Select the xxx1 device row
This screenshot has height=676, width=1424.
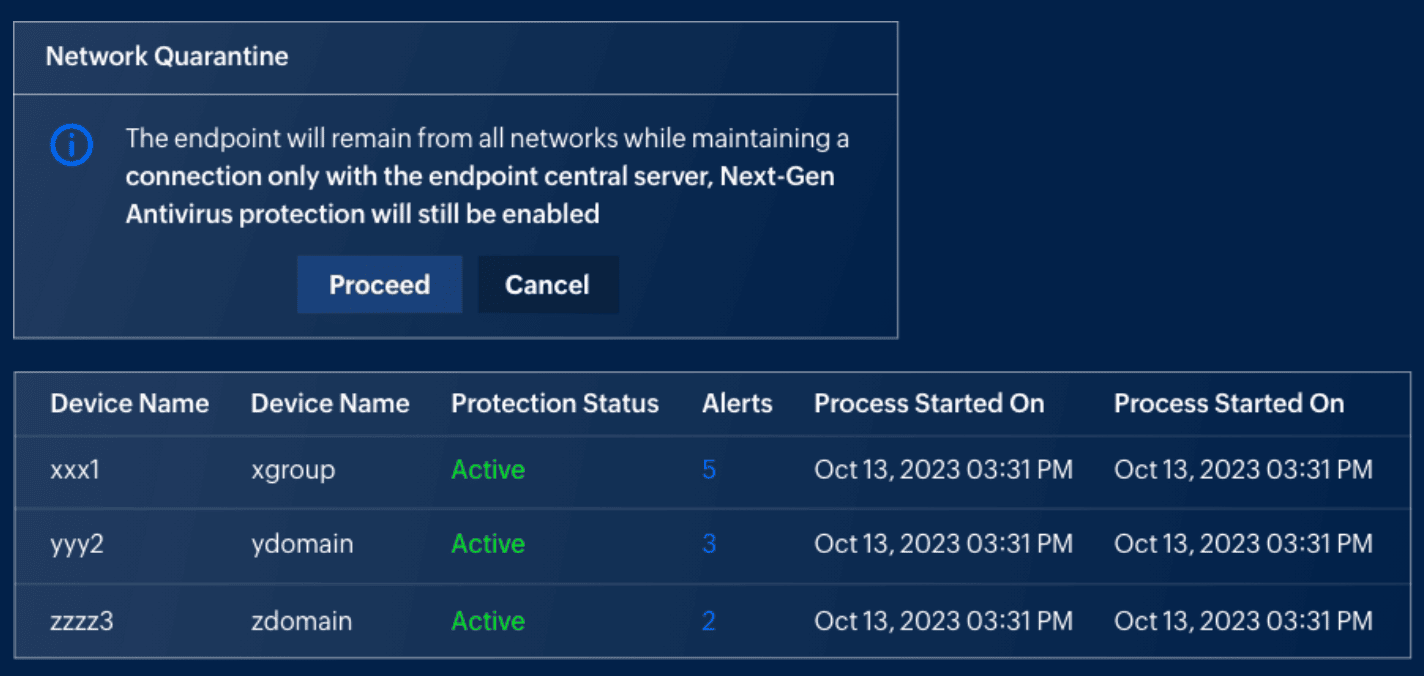[x=75, y=469]
